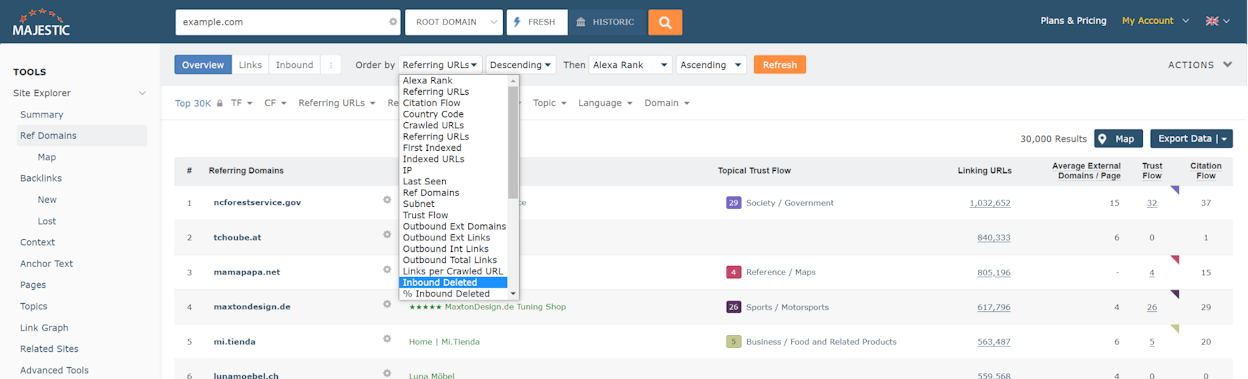Image resolution: width=1248 pixels, height=379 pixels.
Task: Open Link Graph in the sidebar
Action: 44,328
